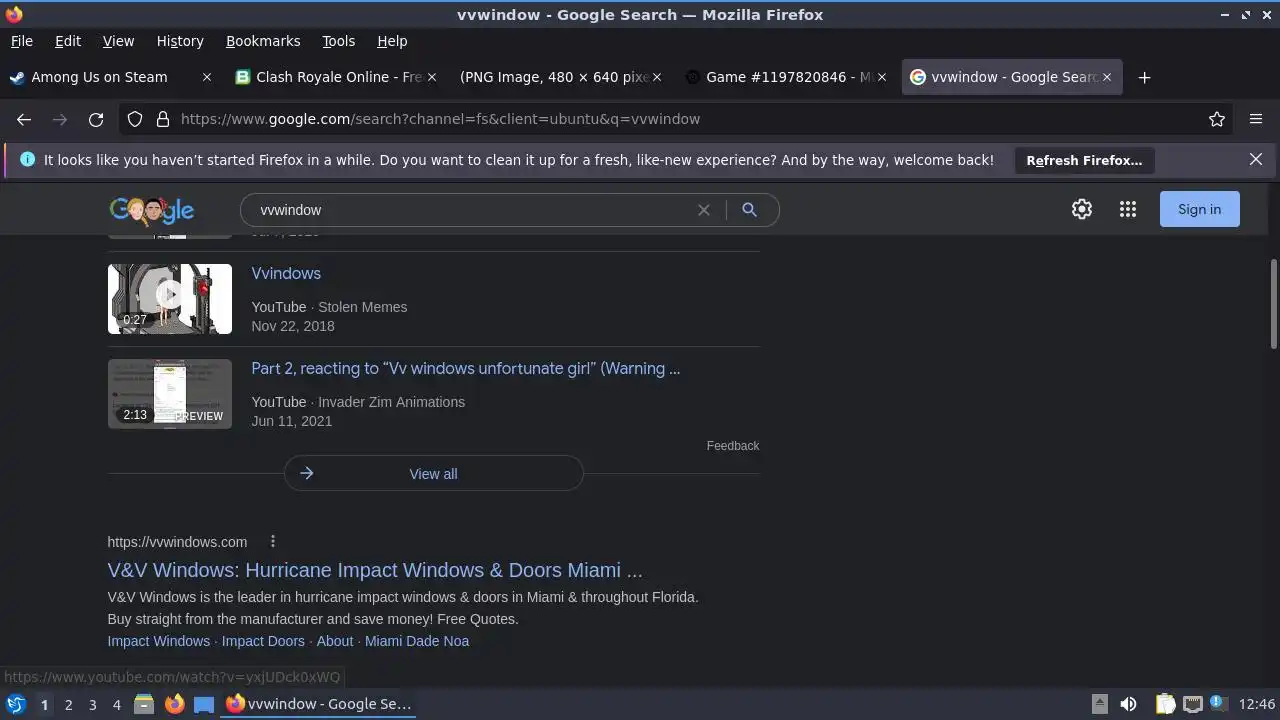Open the network status tray icon

pos(1192,704)
